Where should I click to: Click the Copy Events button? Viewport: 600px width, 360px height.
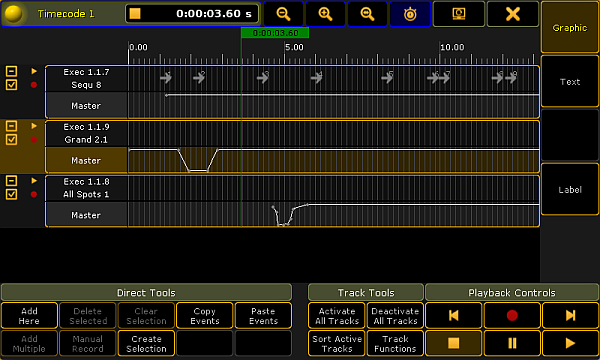pyautogui.click(x=205, y=316)
